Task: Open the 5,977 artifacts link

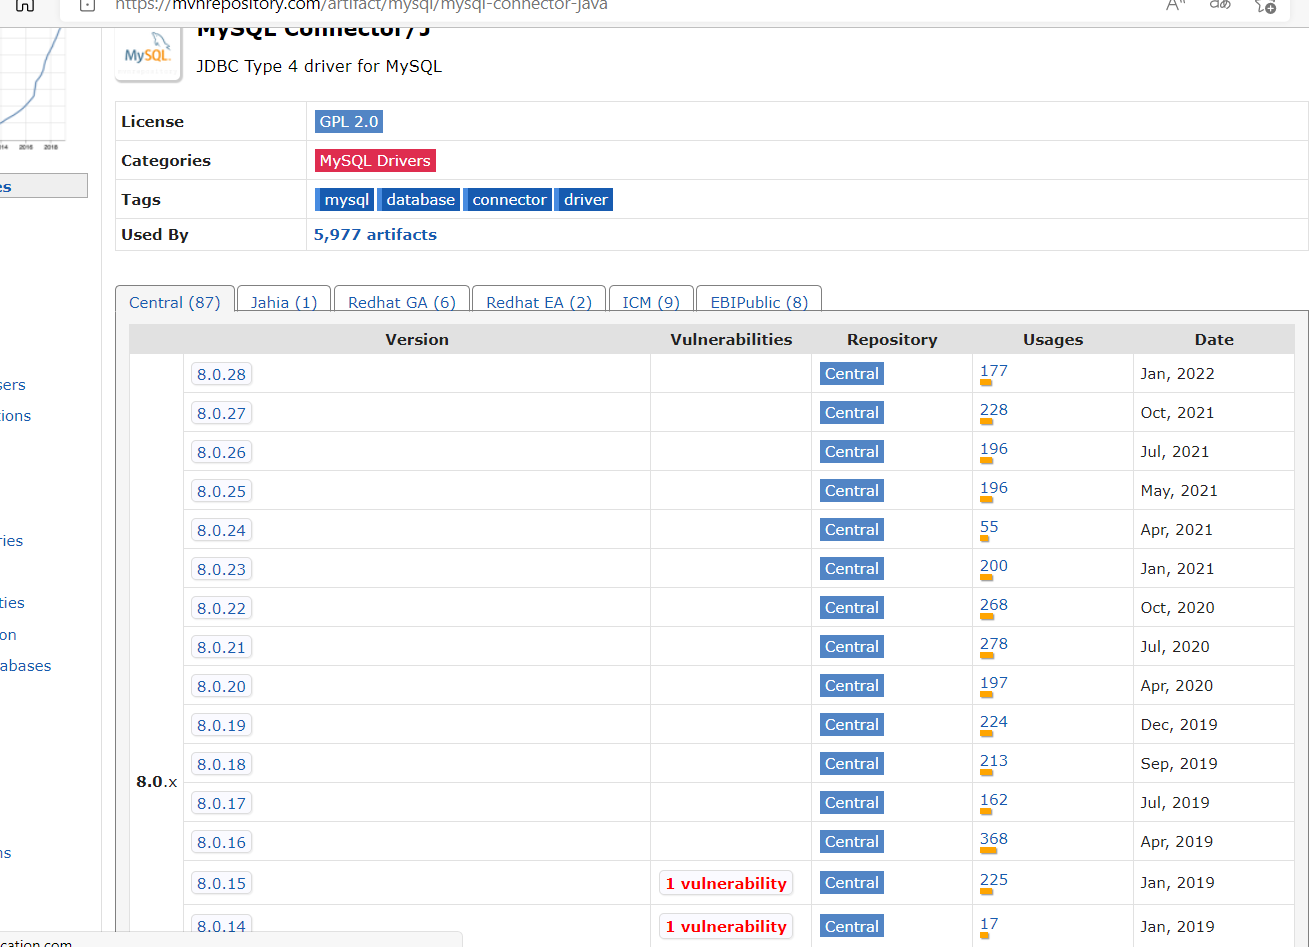Action: click(375, 235)
